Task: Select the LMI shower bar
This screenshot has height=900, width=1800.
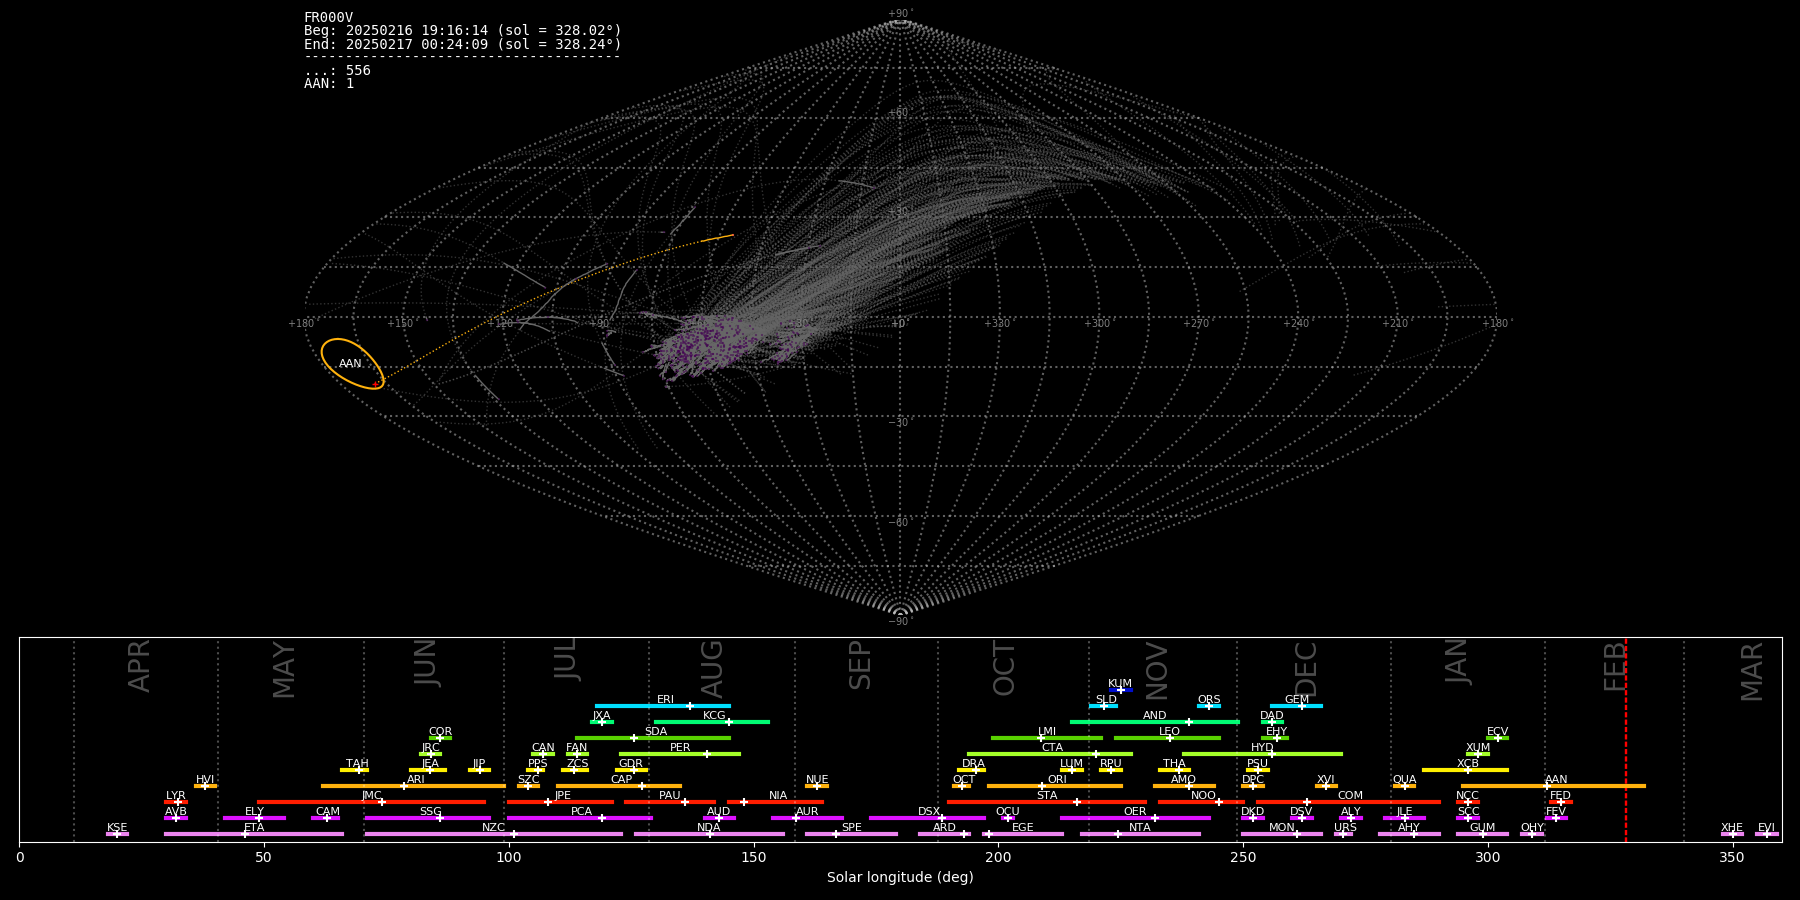Action: [1047, 738]
